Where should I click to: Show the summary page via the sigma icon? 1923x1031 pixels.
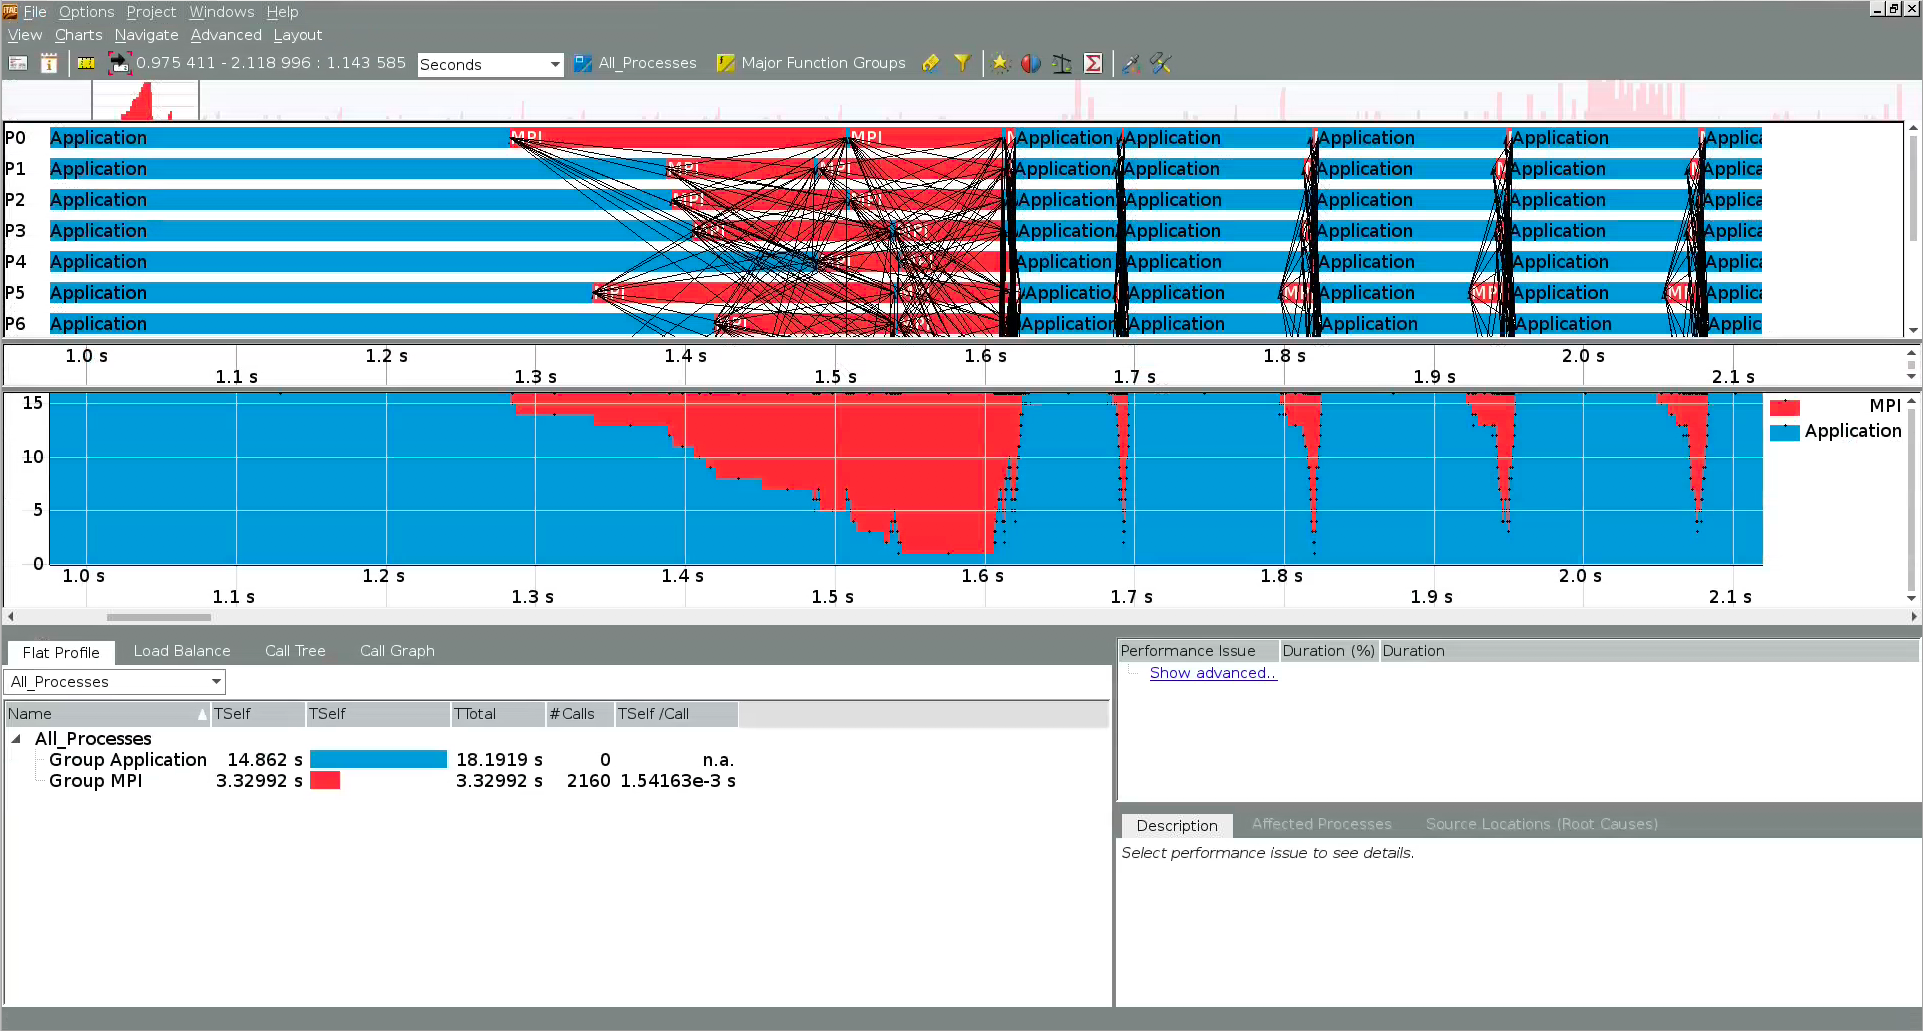pos(1093,63)
